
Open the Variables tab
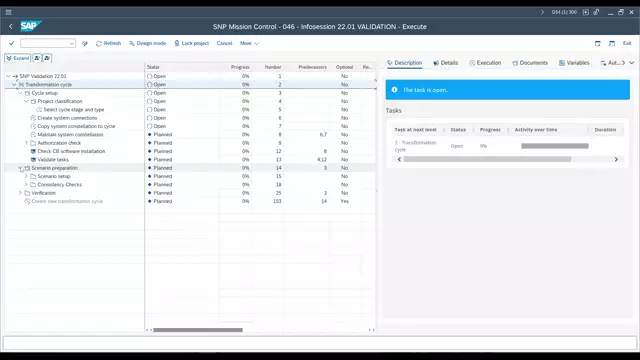click(x=574, y=63)
